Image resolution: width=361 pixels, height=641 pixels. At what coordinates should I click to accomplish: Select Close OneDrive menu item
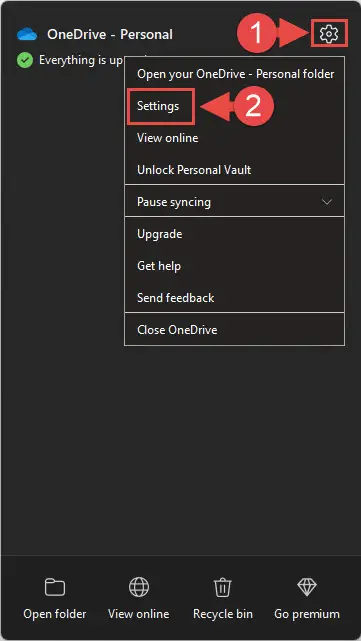[x=234, y=330]
